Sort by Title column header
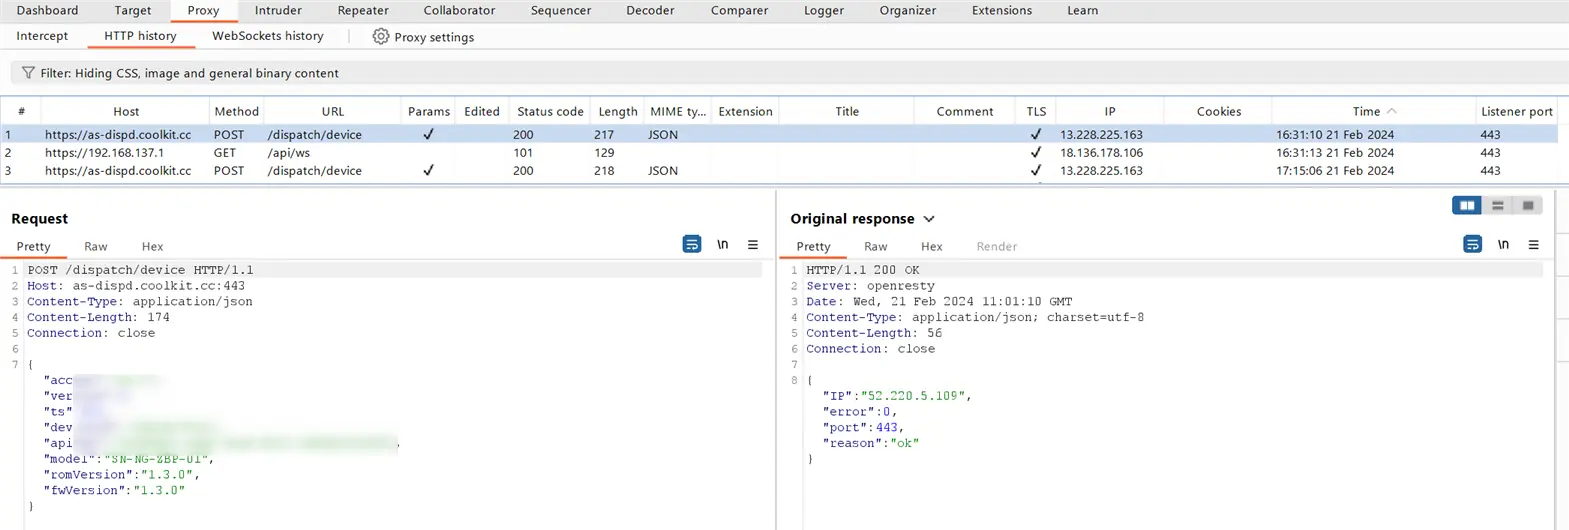This screenshot has width=1569, height=530. click(847, 111)
